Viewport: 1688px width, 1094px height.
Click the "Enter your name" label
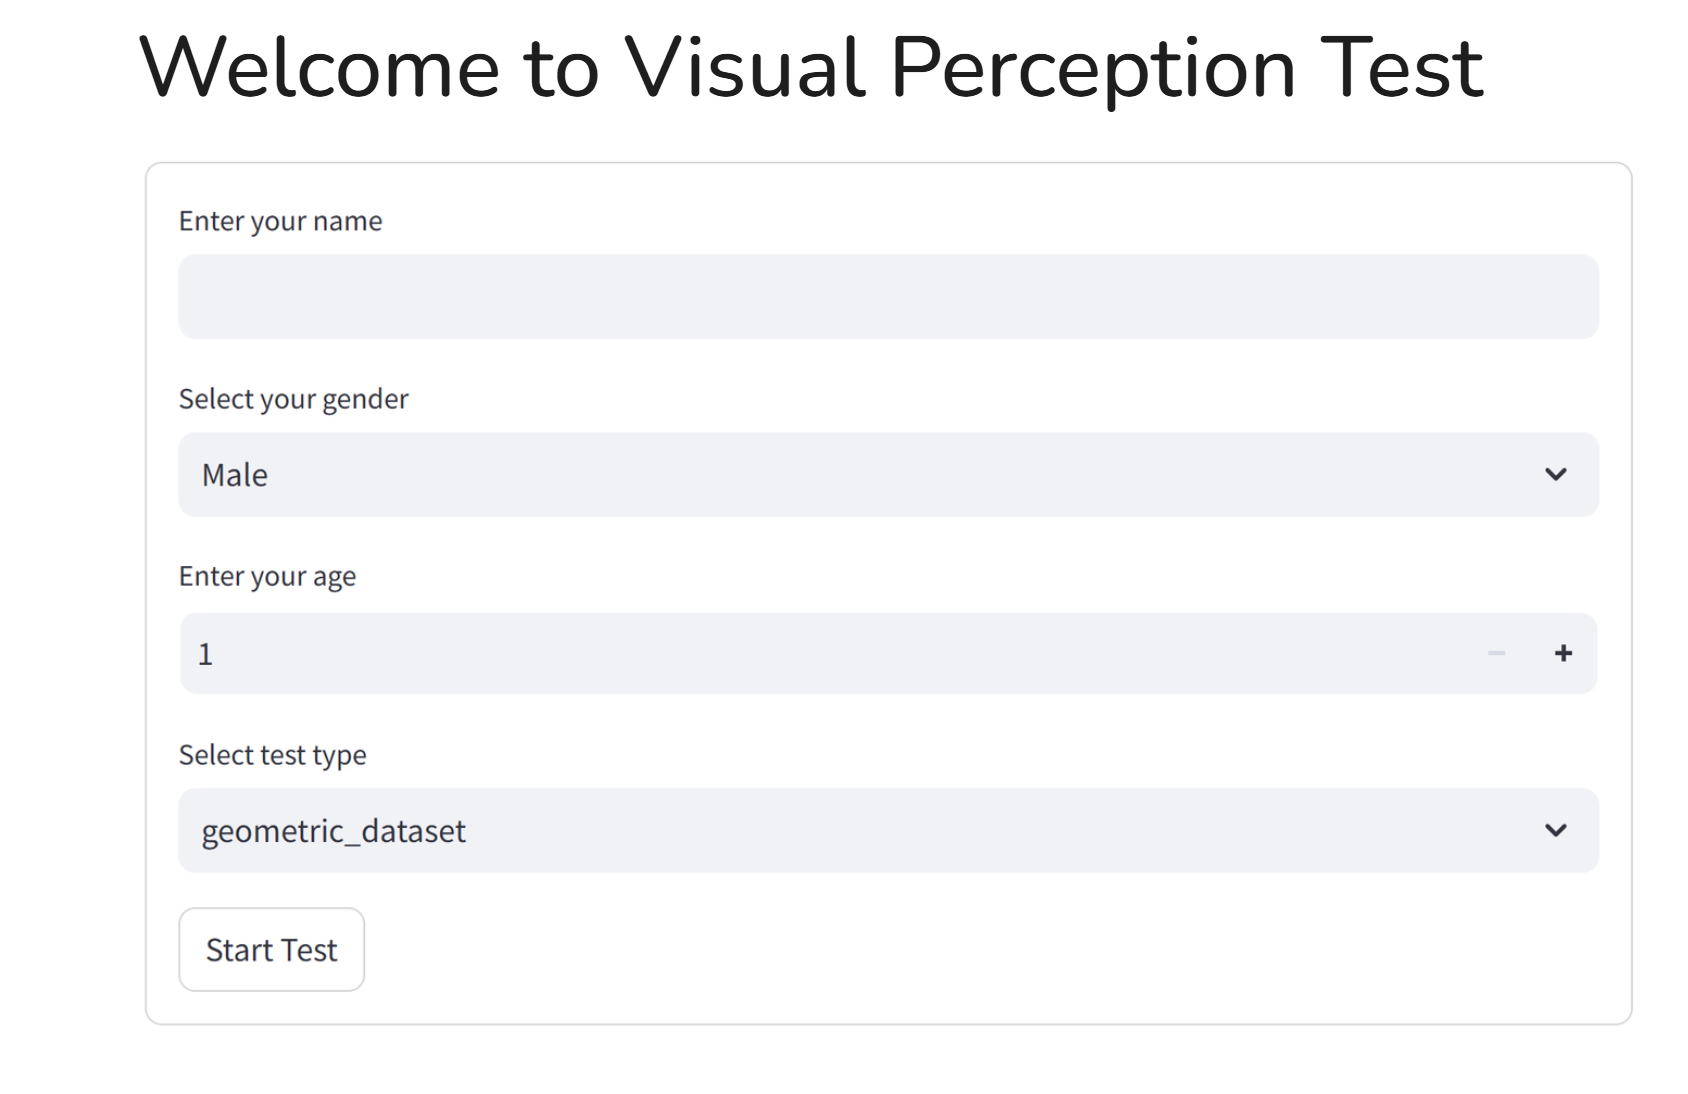[x=280, y=221]
